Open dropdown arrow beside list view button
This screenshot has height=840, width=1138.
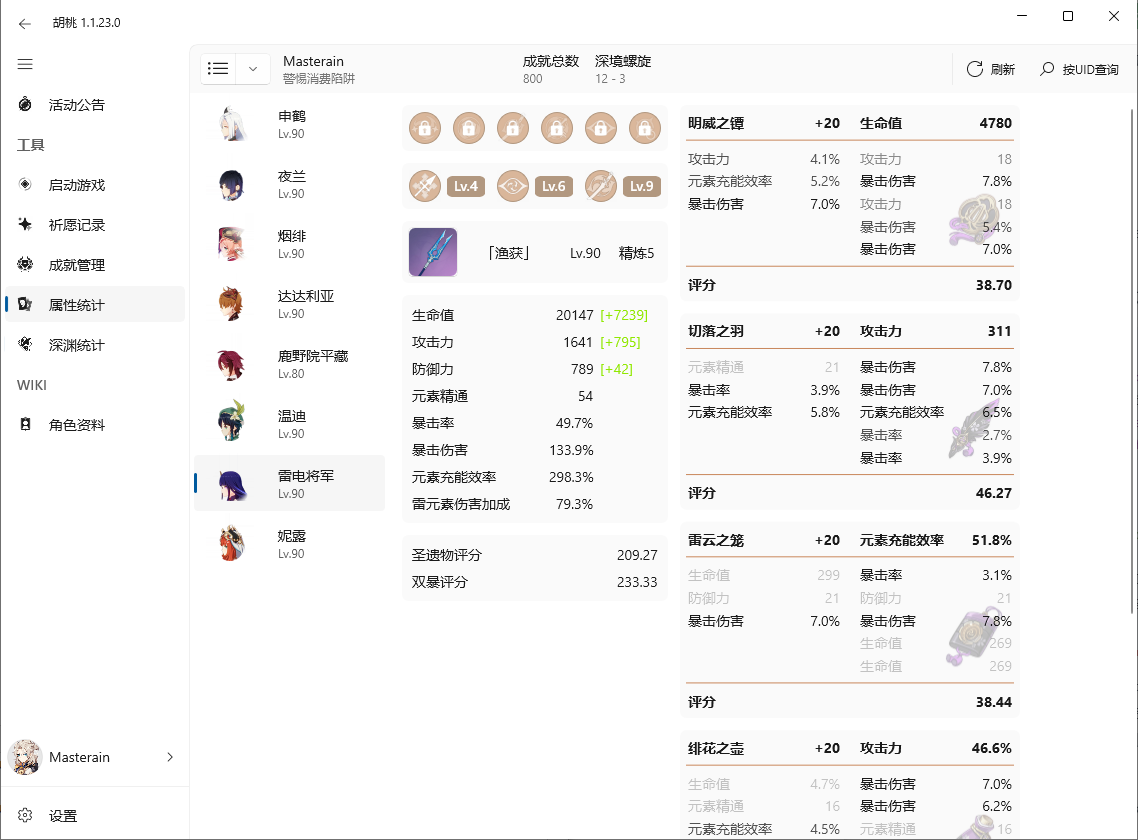pos(253,68)
